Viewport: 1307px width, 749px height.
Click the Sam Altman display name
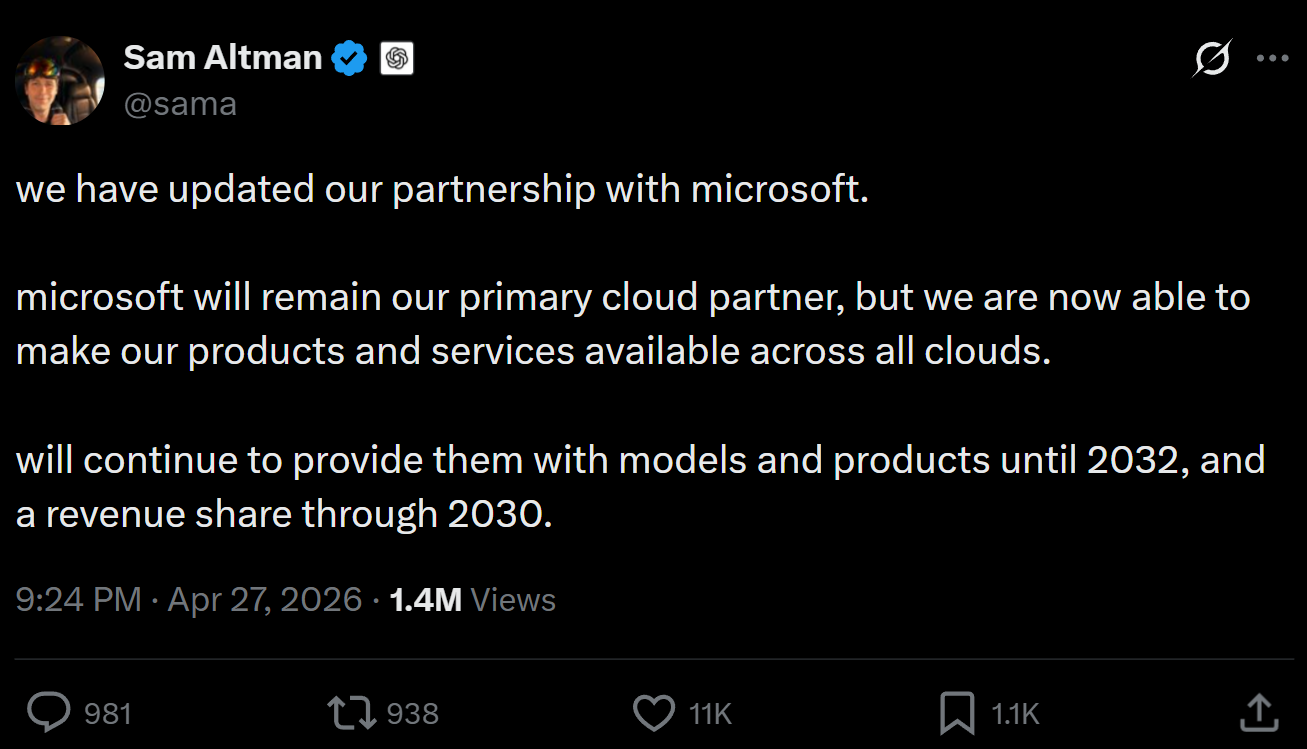tap(222, 59)
